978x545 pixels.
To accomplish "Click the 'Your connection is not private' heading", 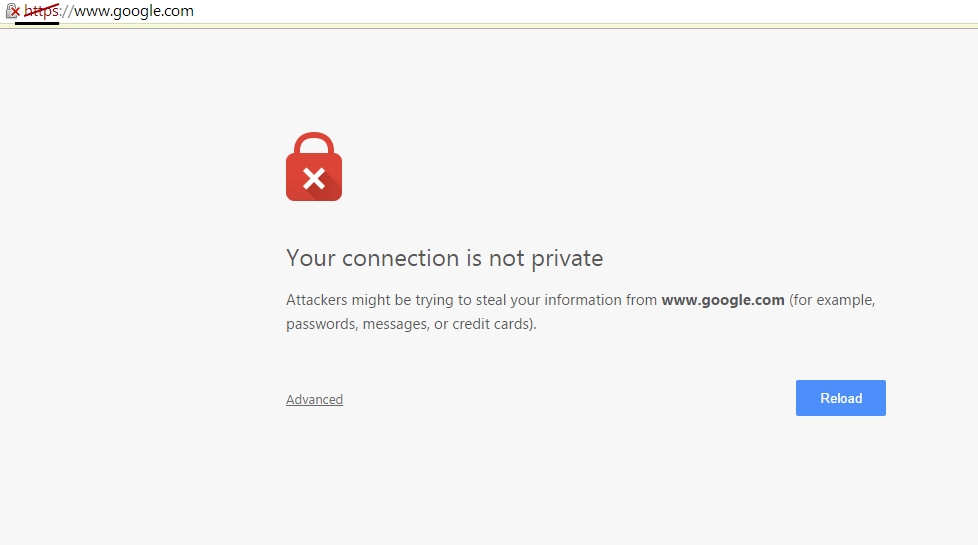I will pos(445,258).
